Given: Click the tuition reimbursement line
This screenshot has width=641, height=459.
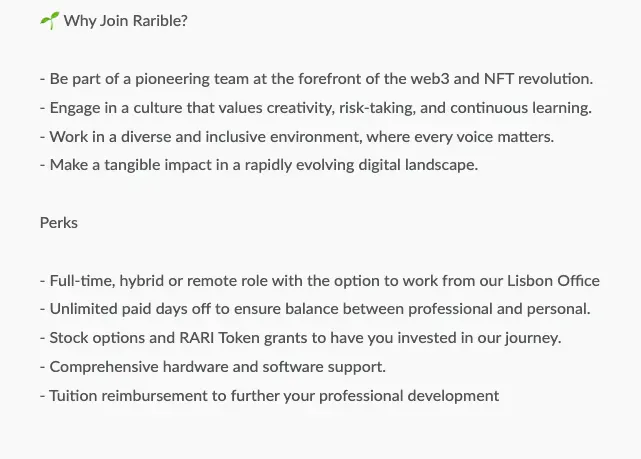Looking at the screenshot, I should 270,395.
